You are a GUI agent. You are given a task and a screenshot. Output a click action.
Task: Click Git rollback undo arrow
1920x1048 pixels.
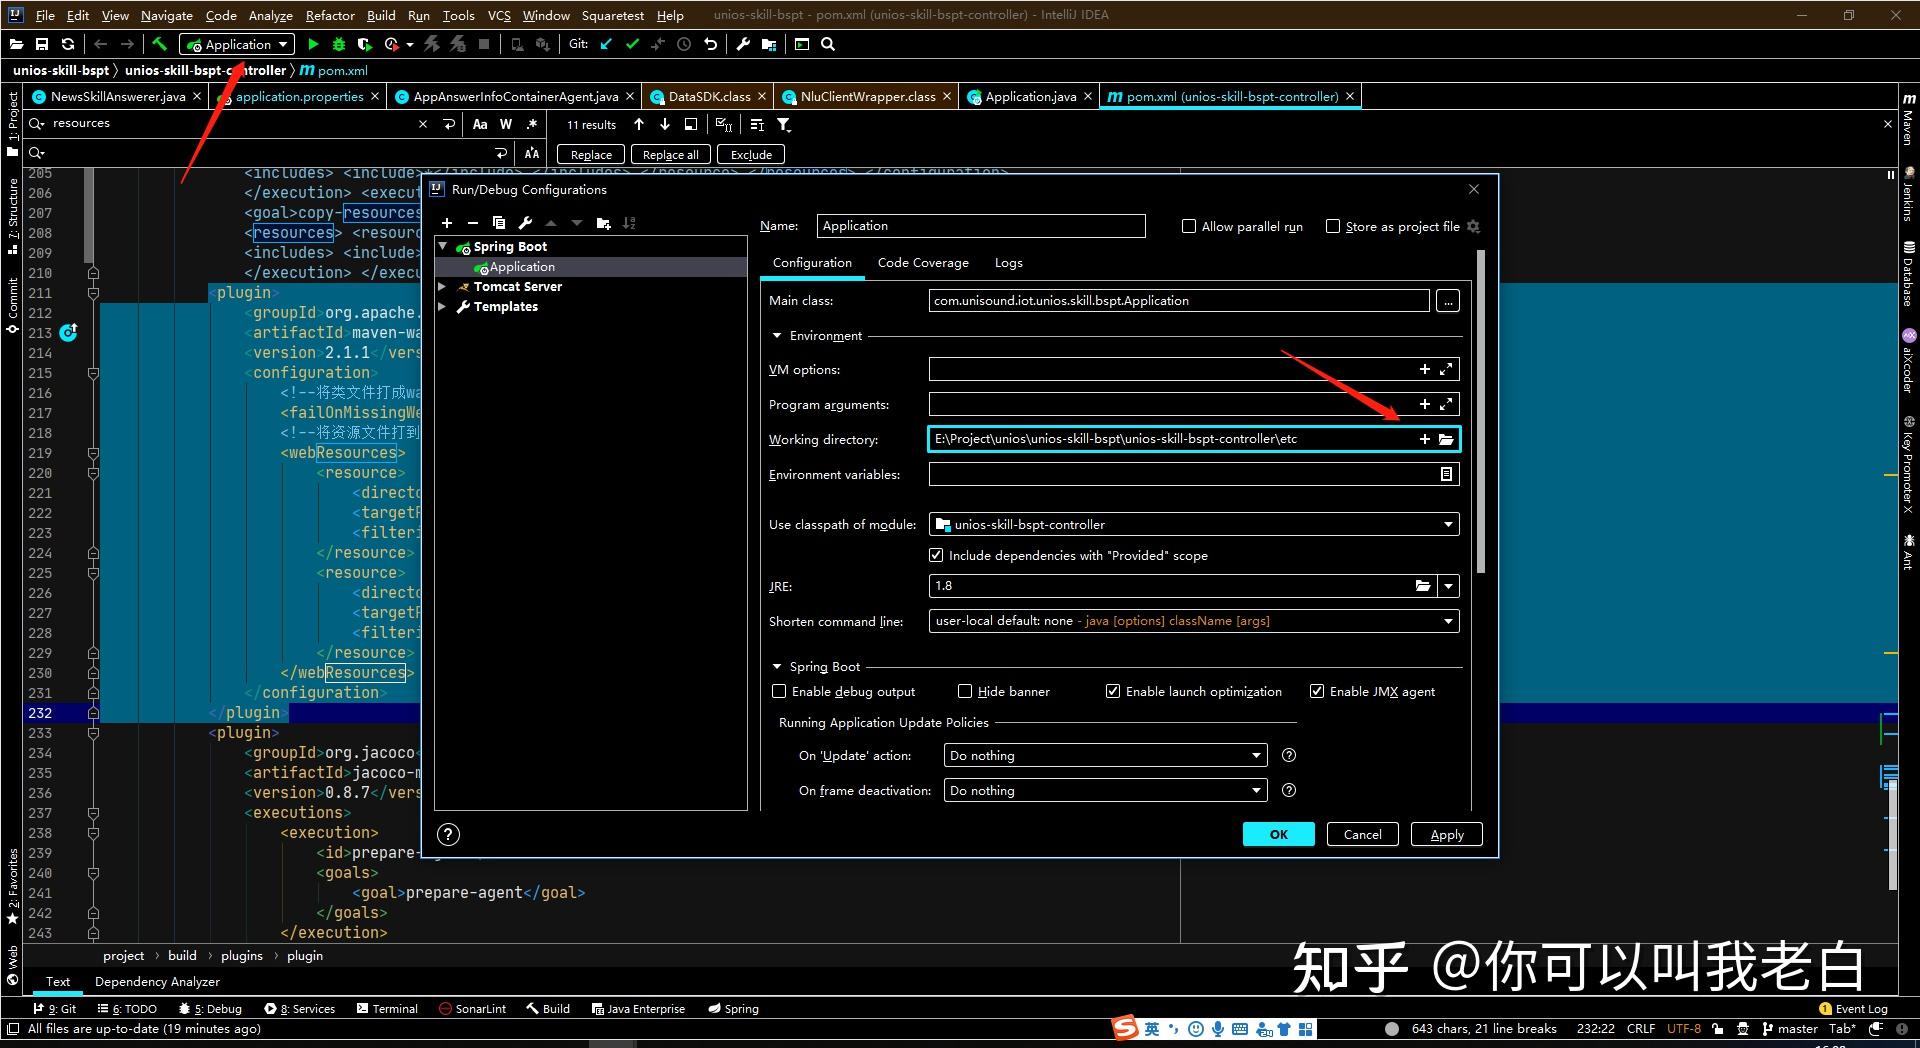click(x=710, y=44)
